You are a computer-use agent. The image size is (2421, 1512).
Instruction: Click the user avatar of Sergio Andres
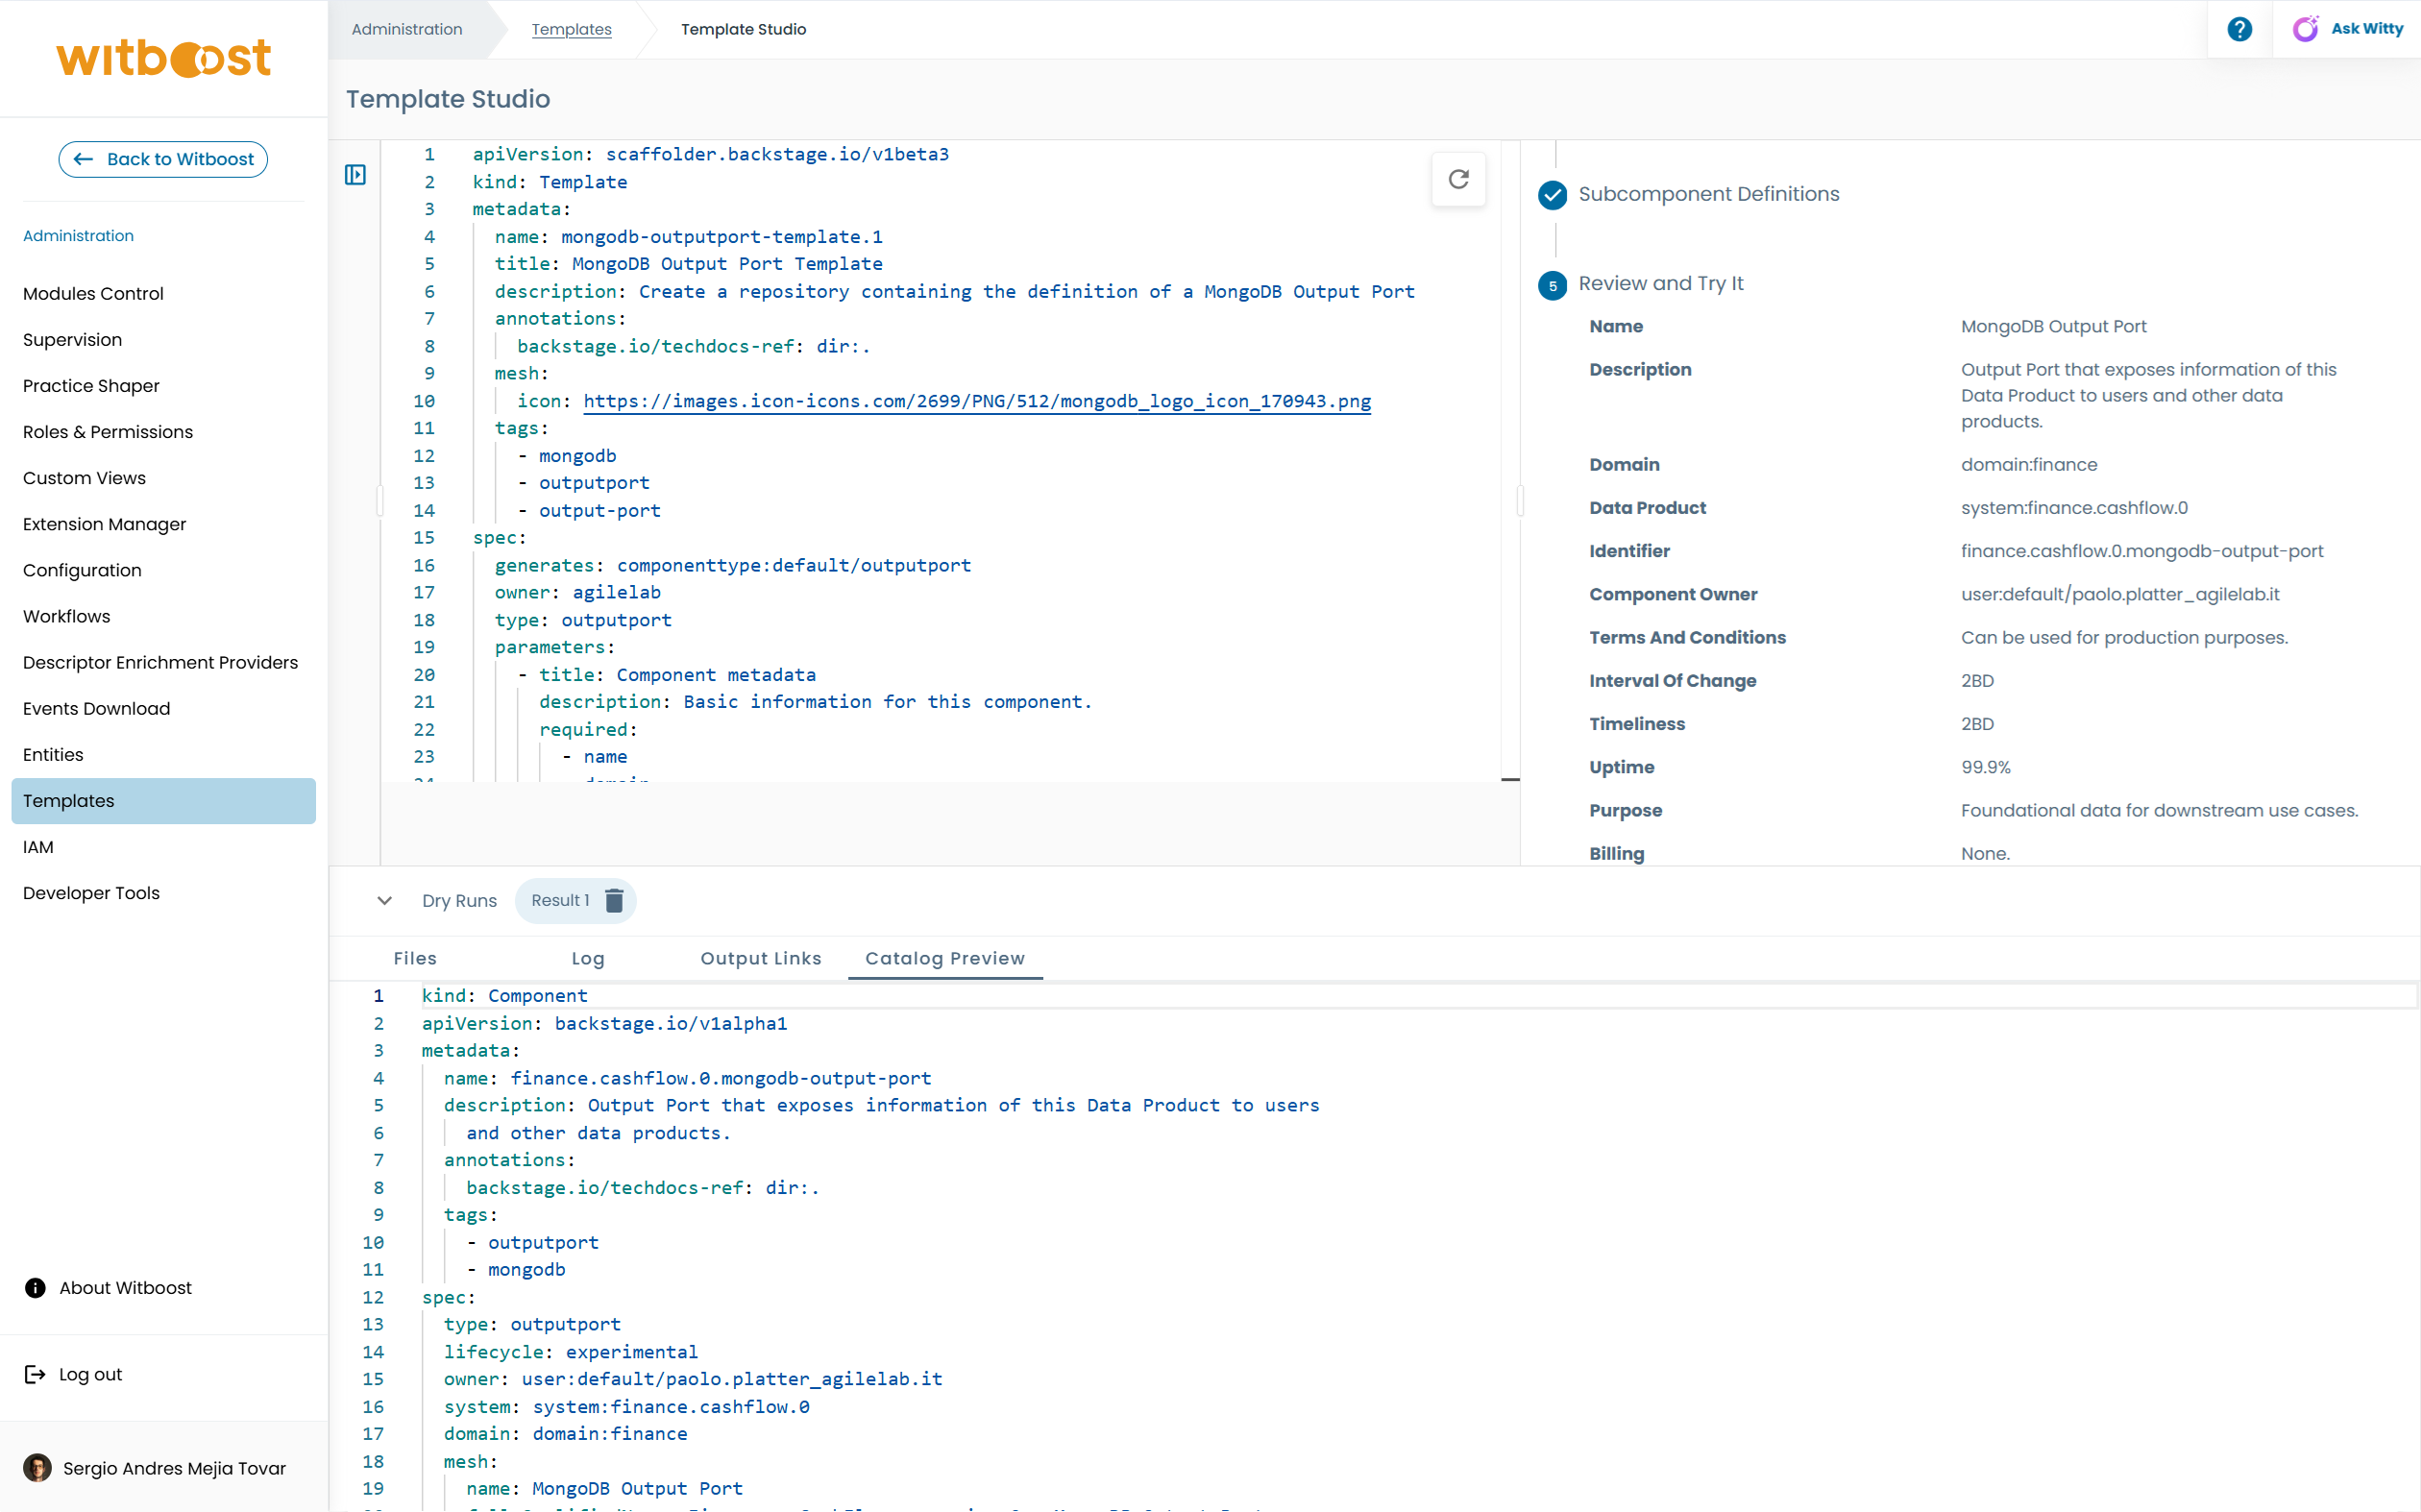(37, 1468)
